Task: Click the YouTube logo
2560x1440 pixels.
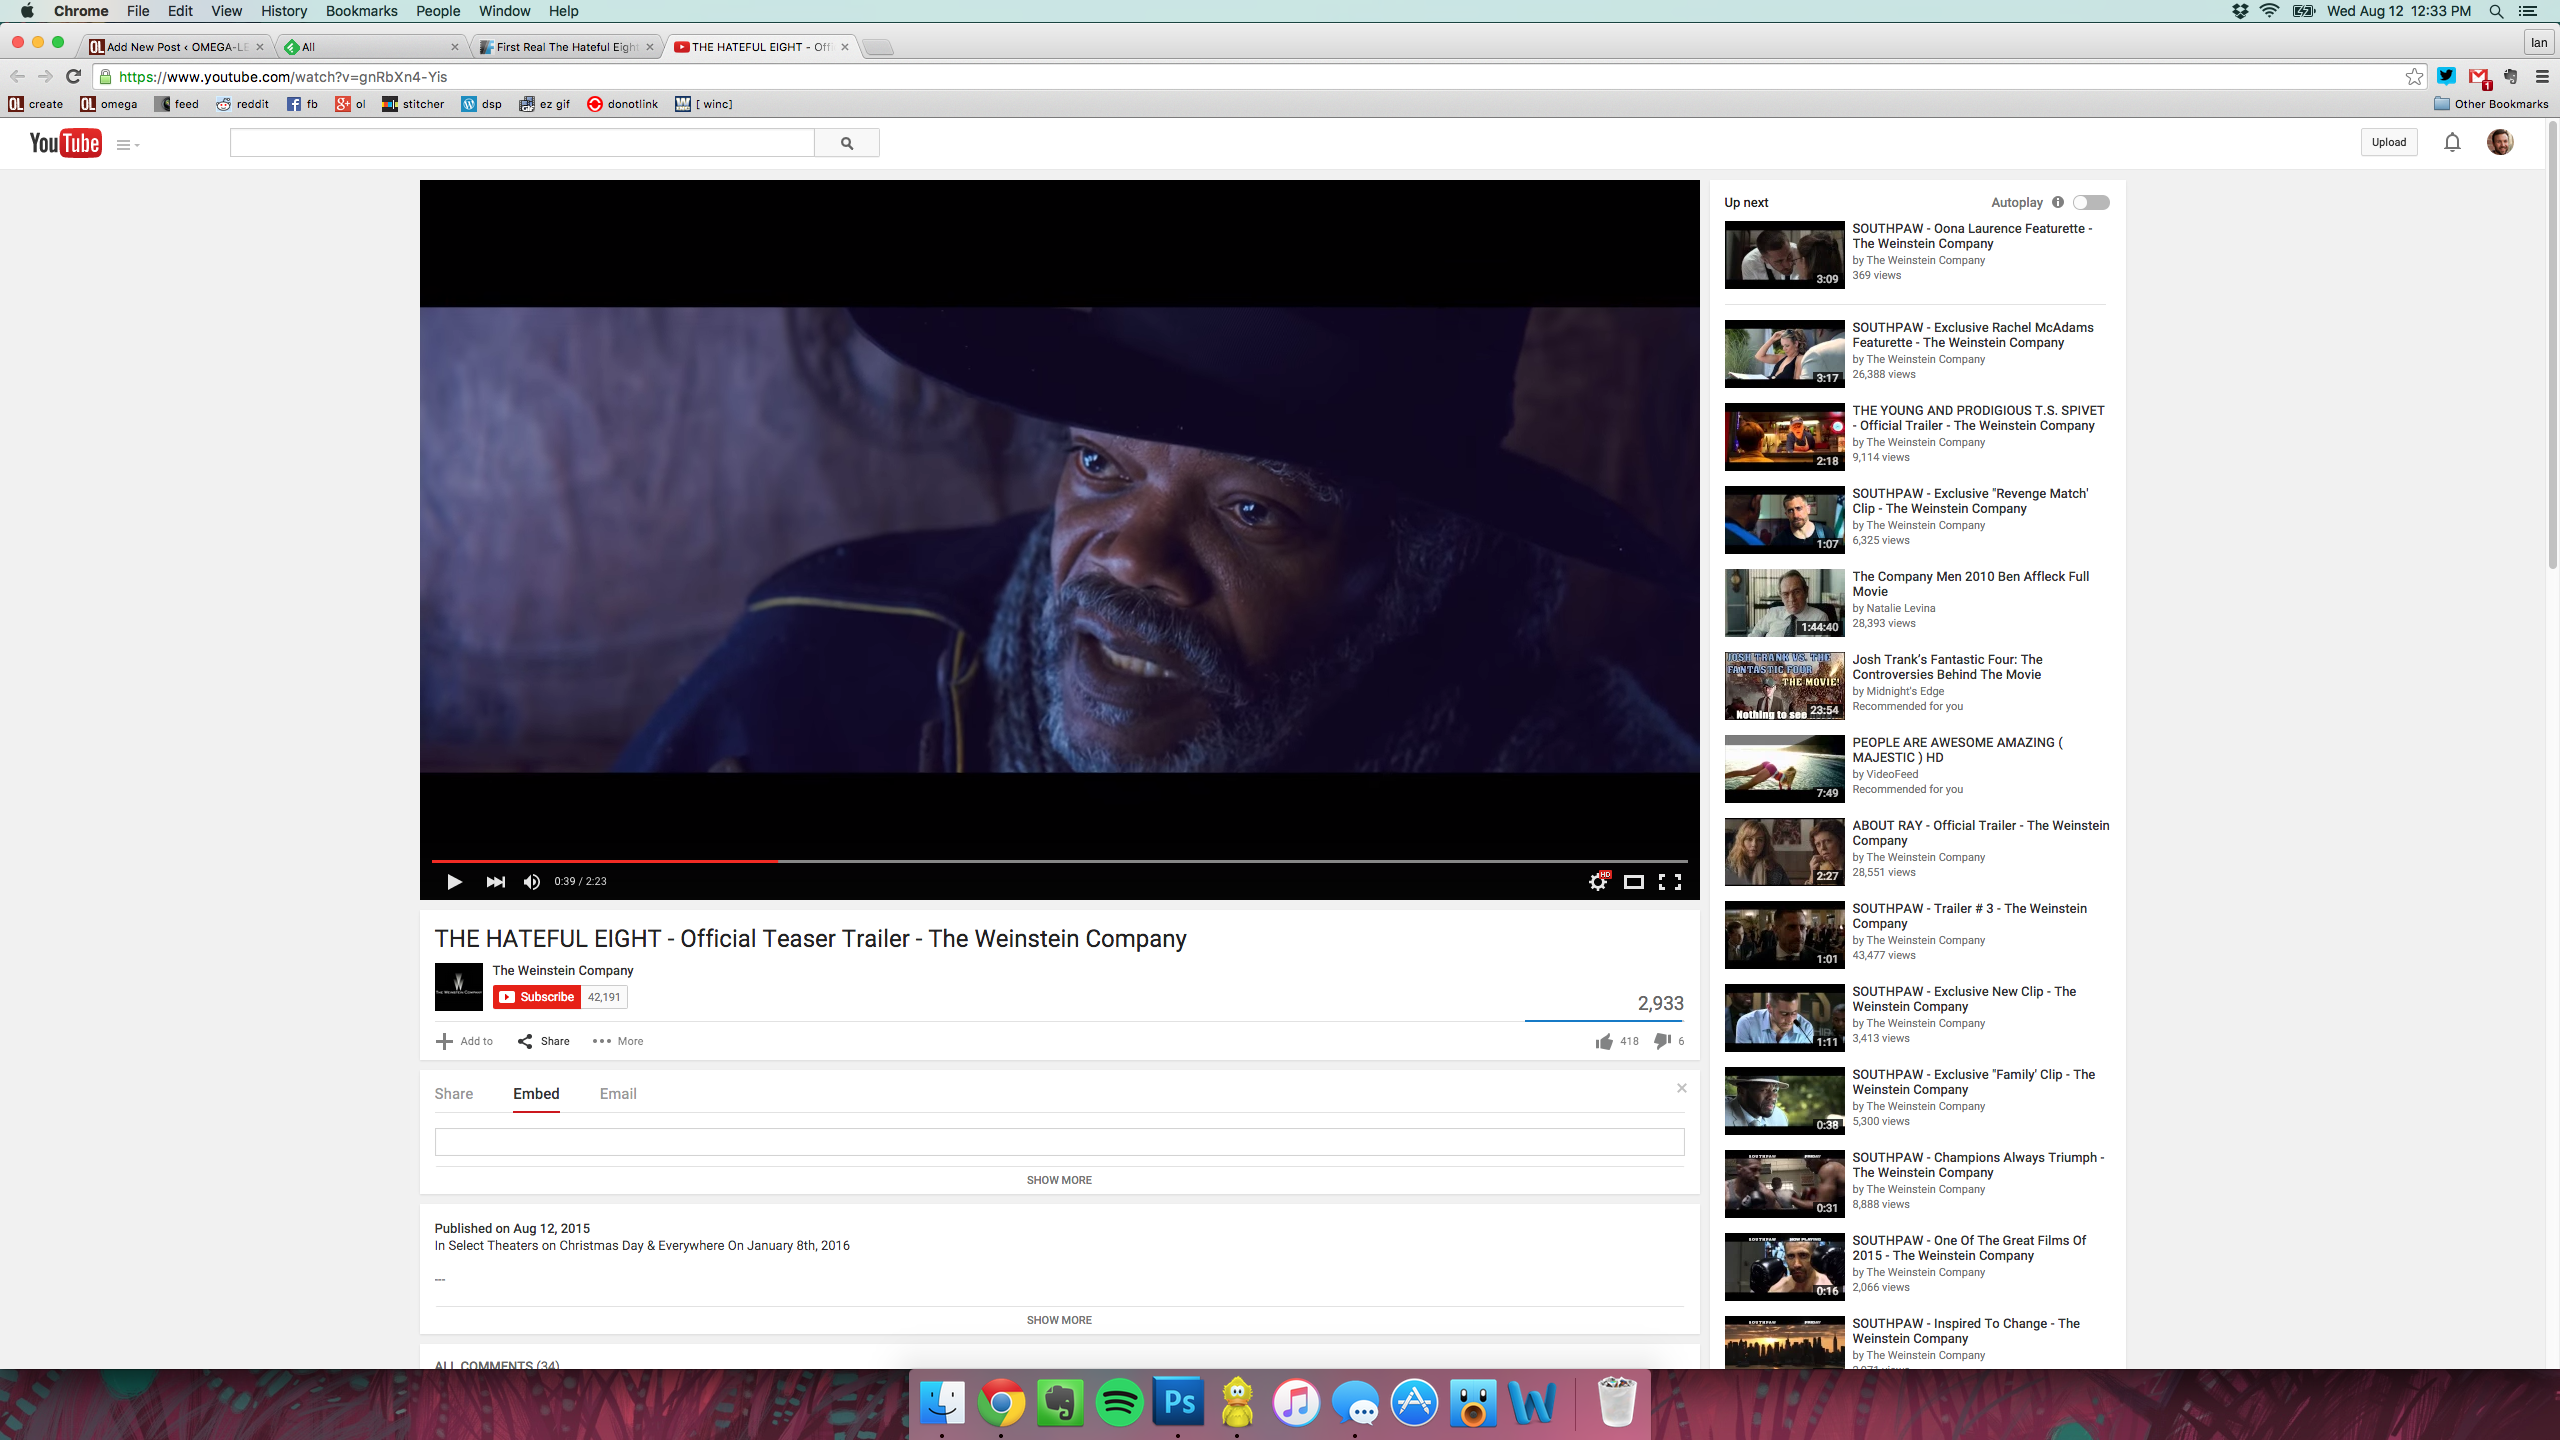Action: coord(65,143)
